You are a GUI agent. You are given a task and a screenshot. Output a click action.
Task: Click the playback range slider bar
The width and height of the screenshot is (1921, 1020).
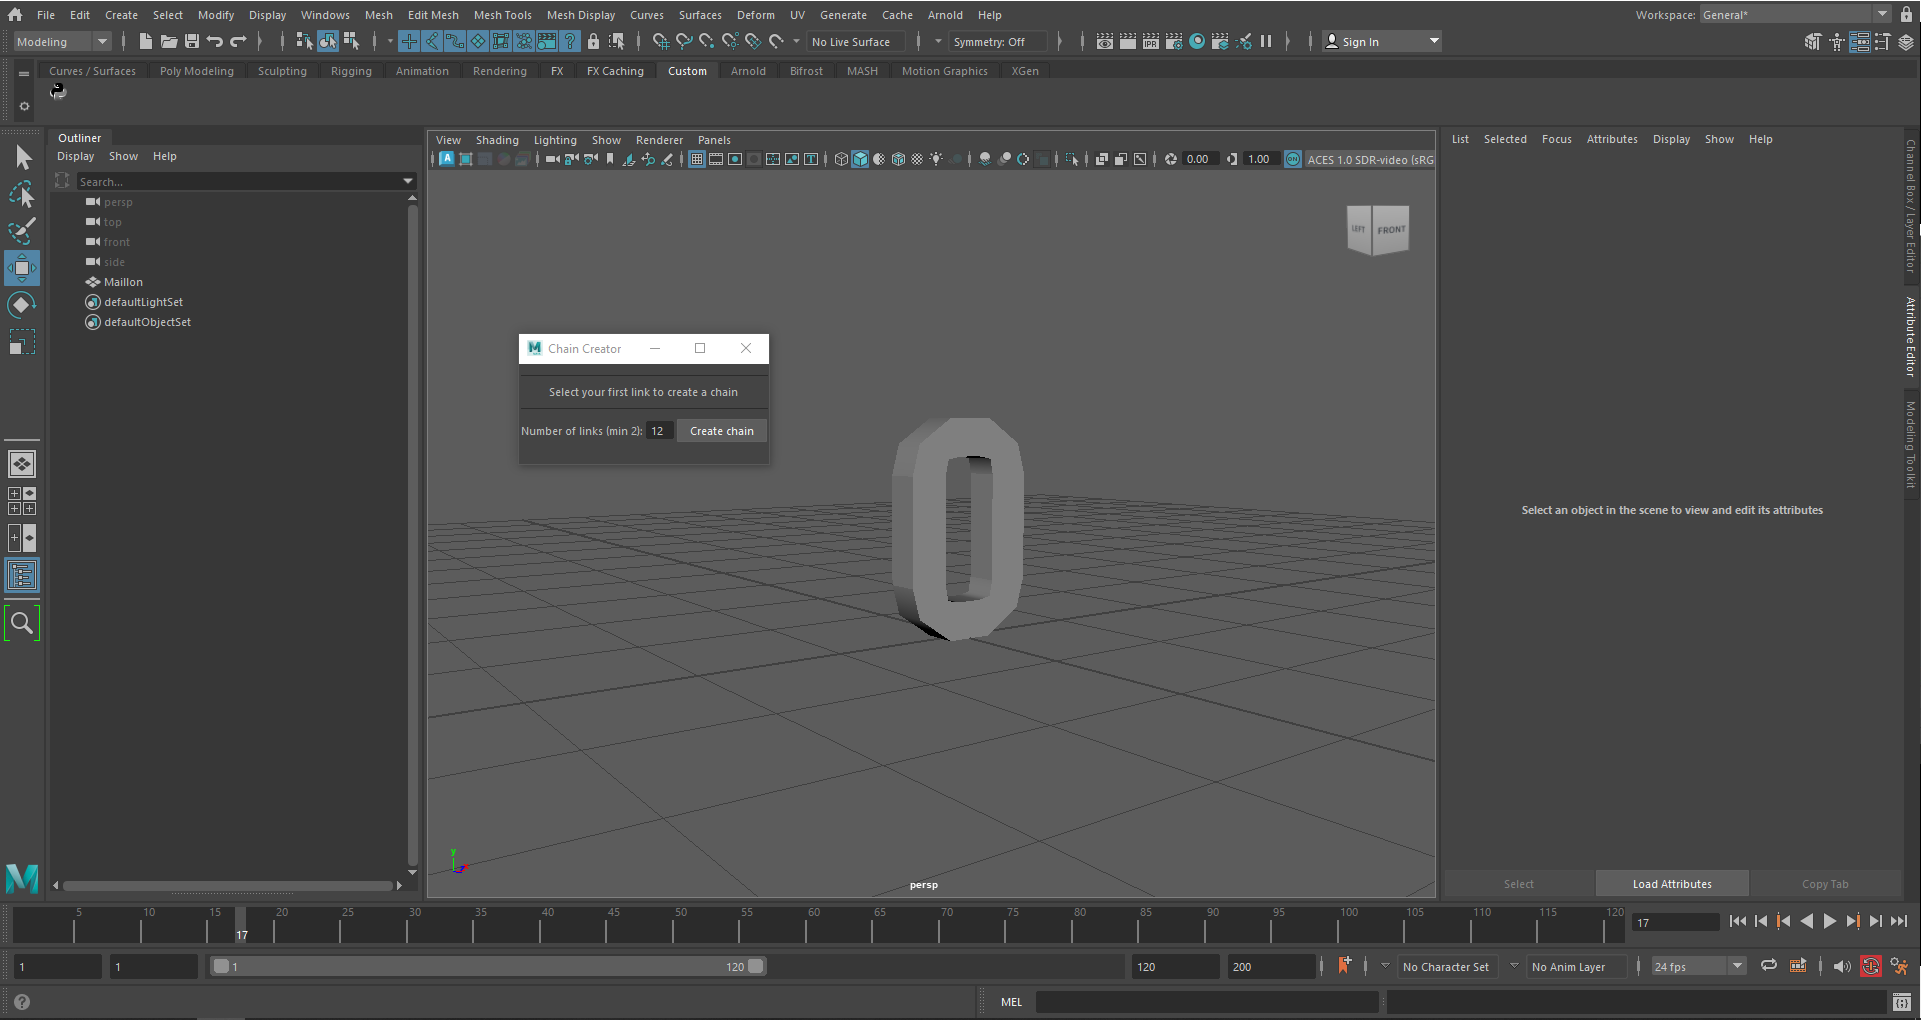[x=488, y=966]
